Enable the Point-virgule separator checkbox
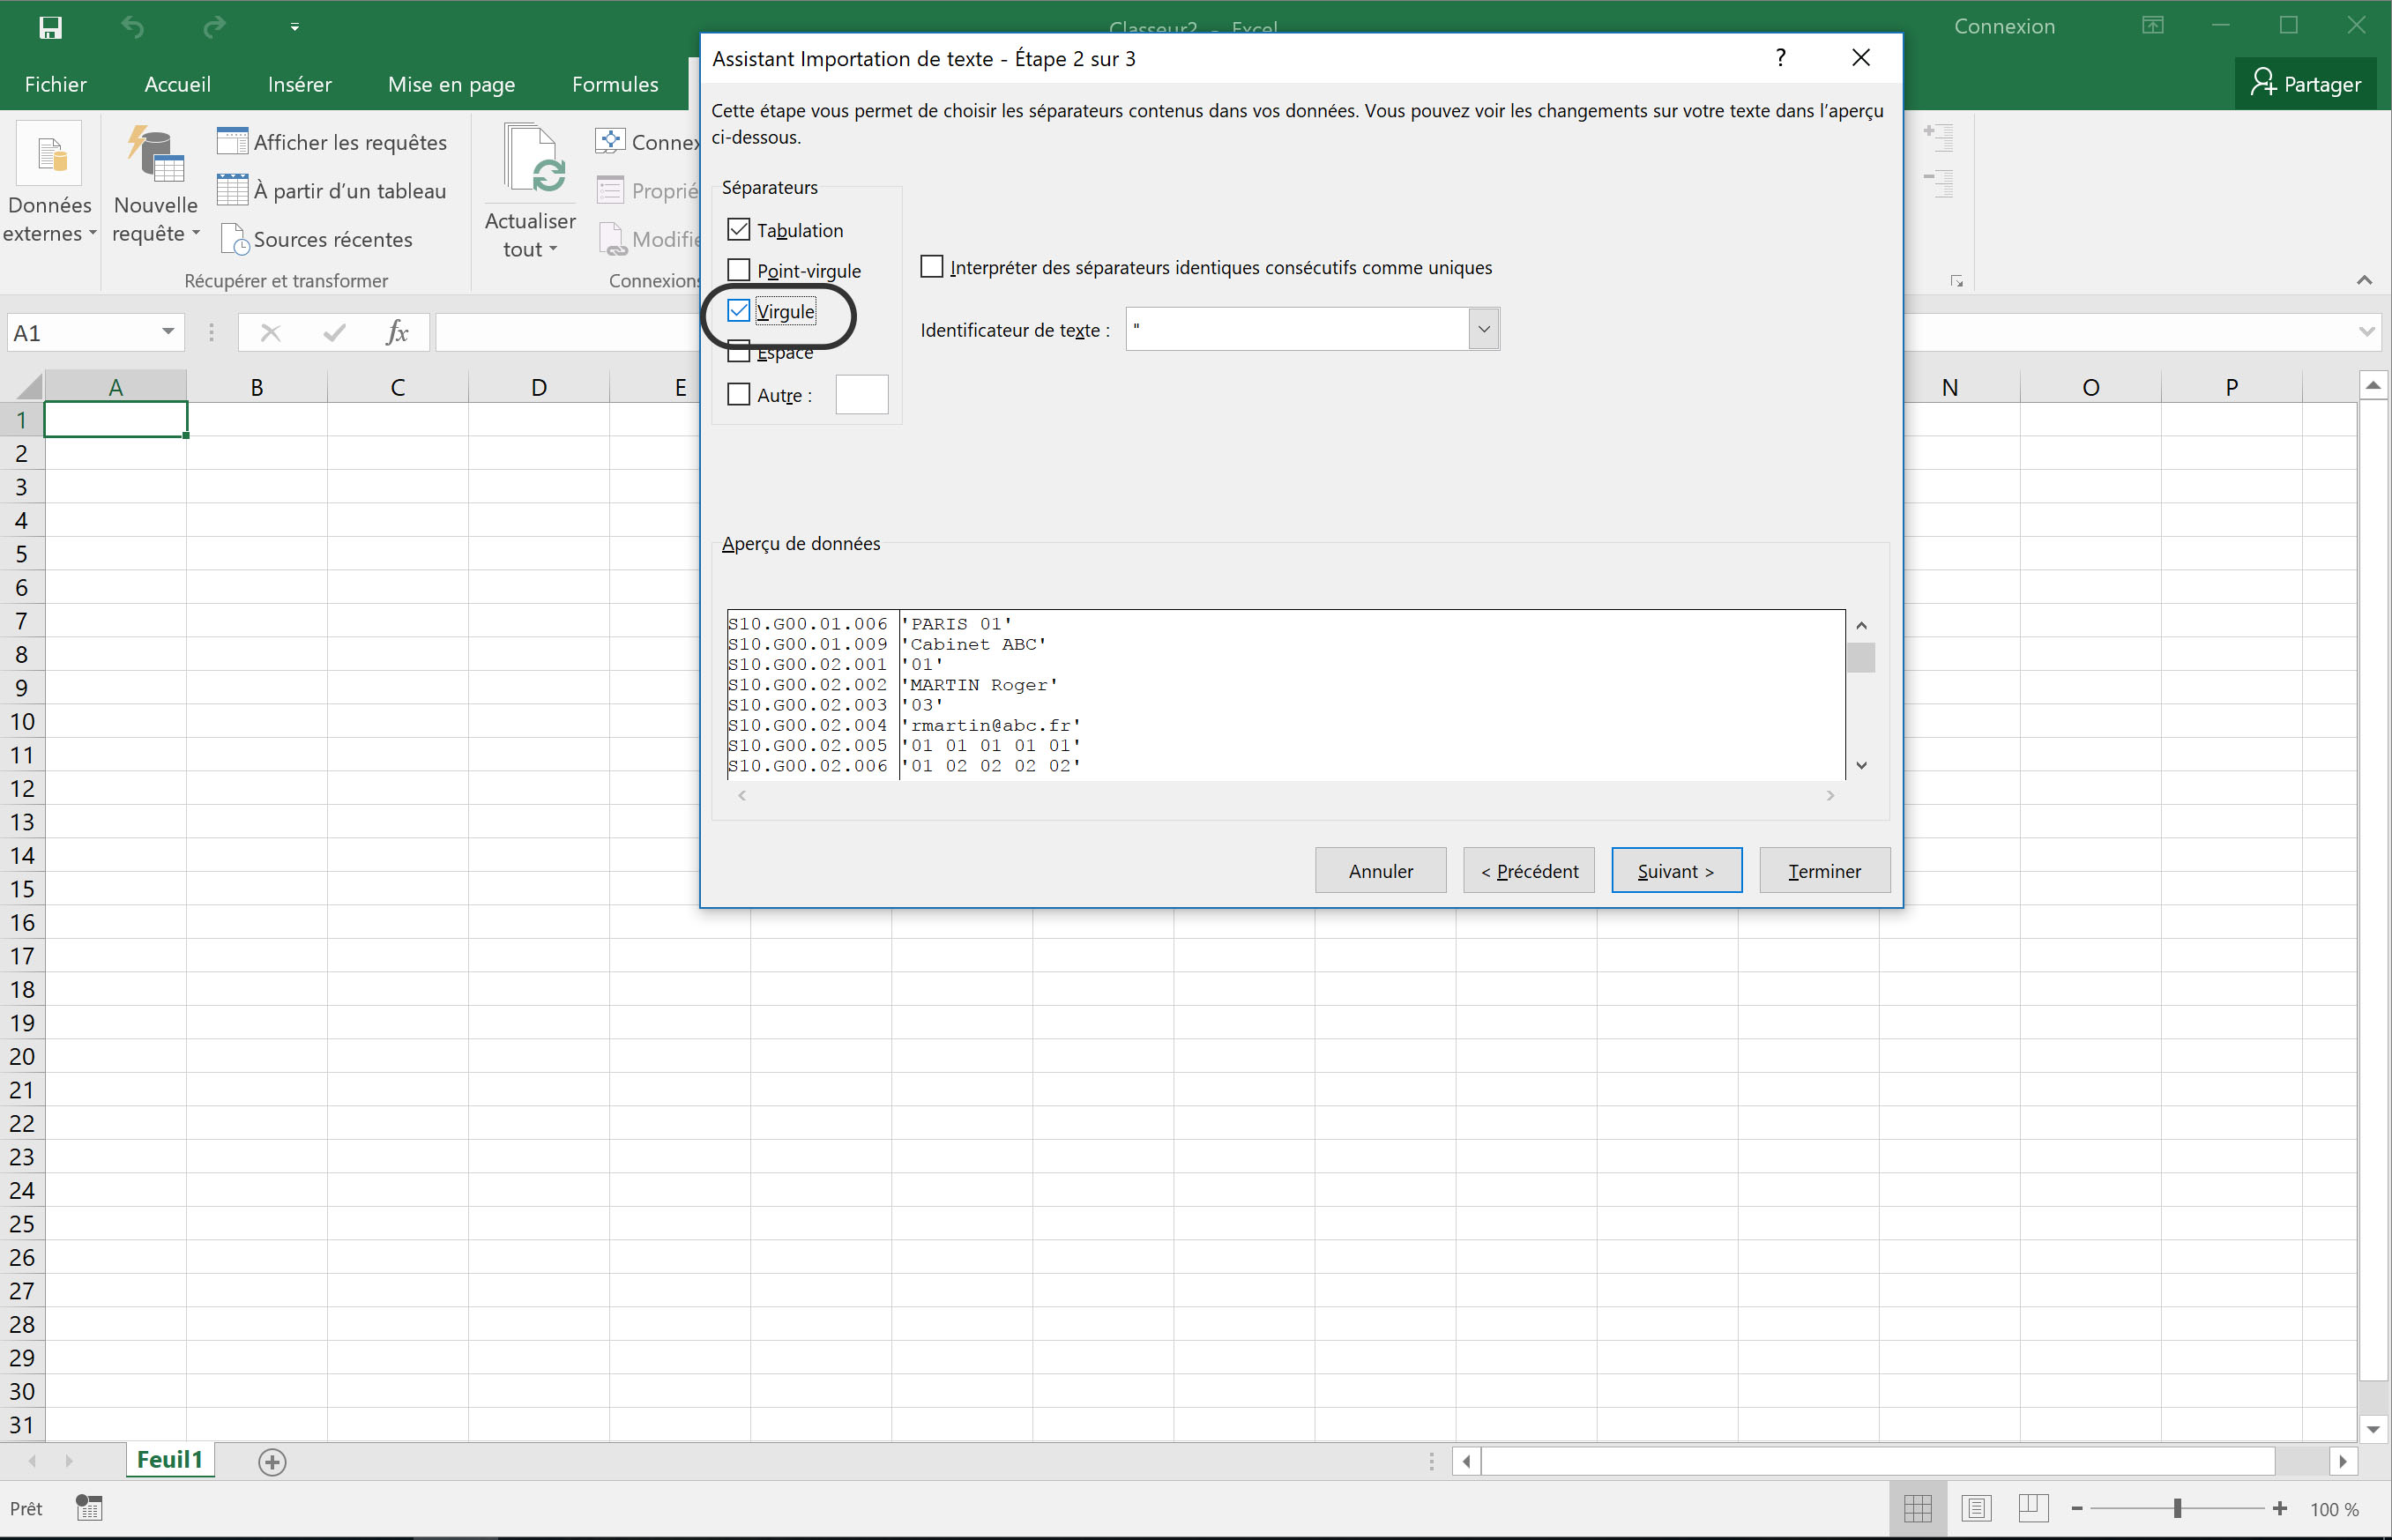This screenshot has width=2392, height=1540. [739, 270]
